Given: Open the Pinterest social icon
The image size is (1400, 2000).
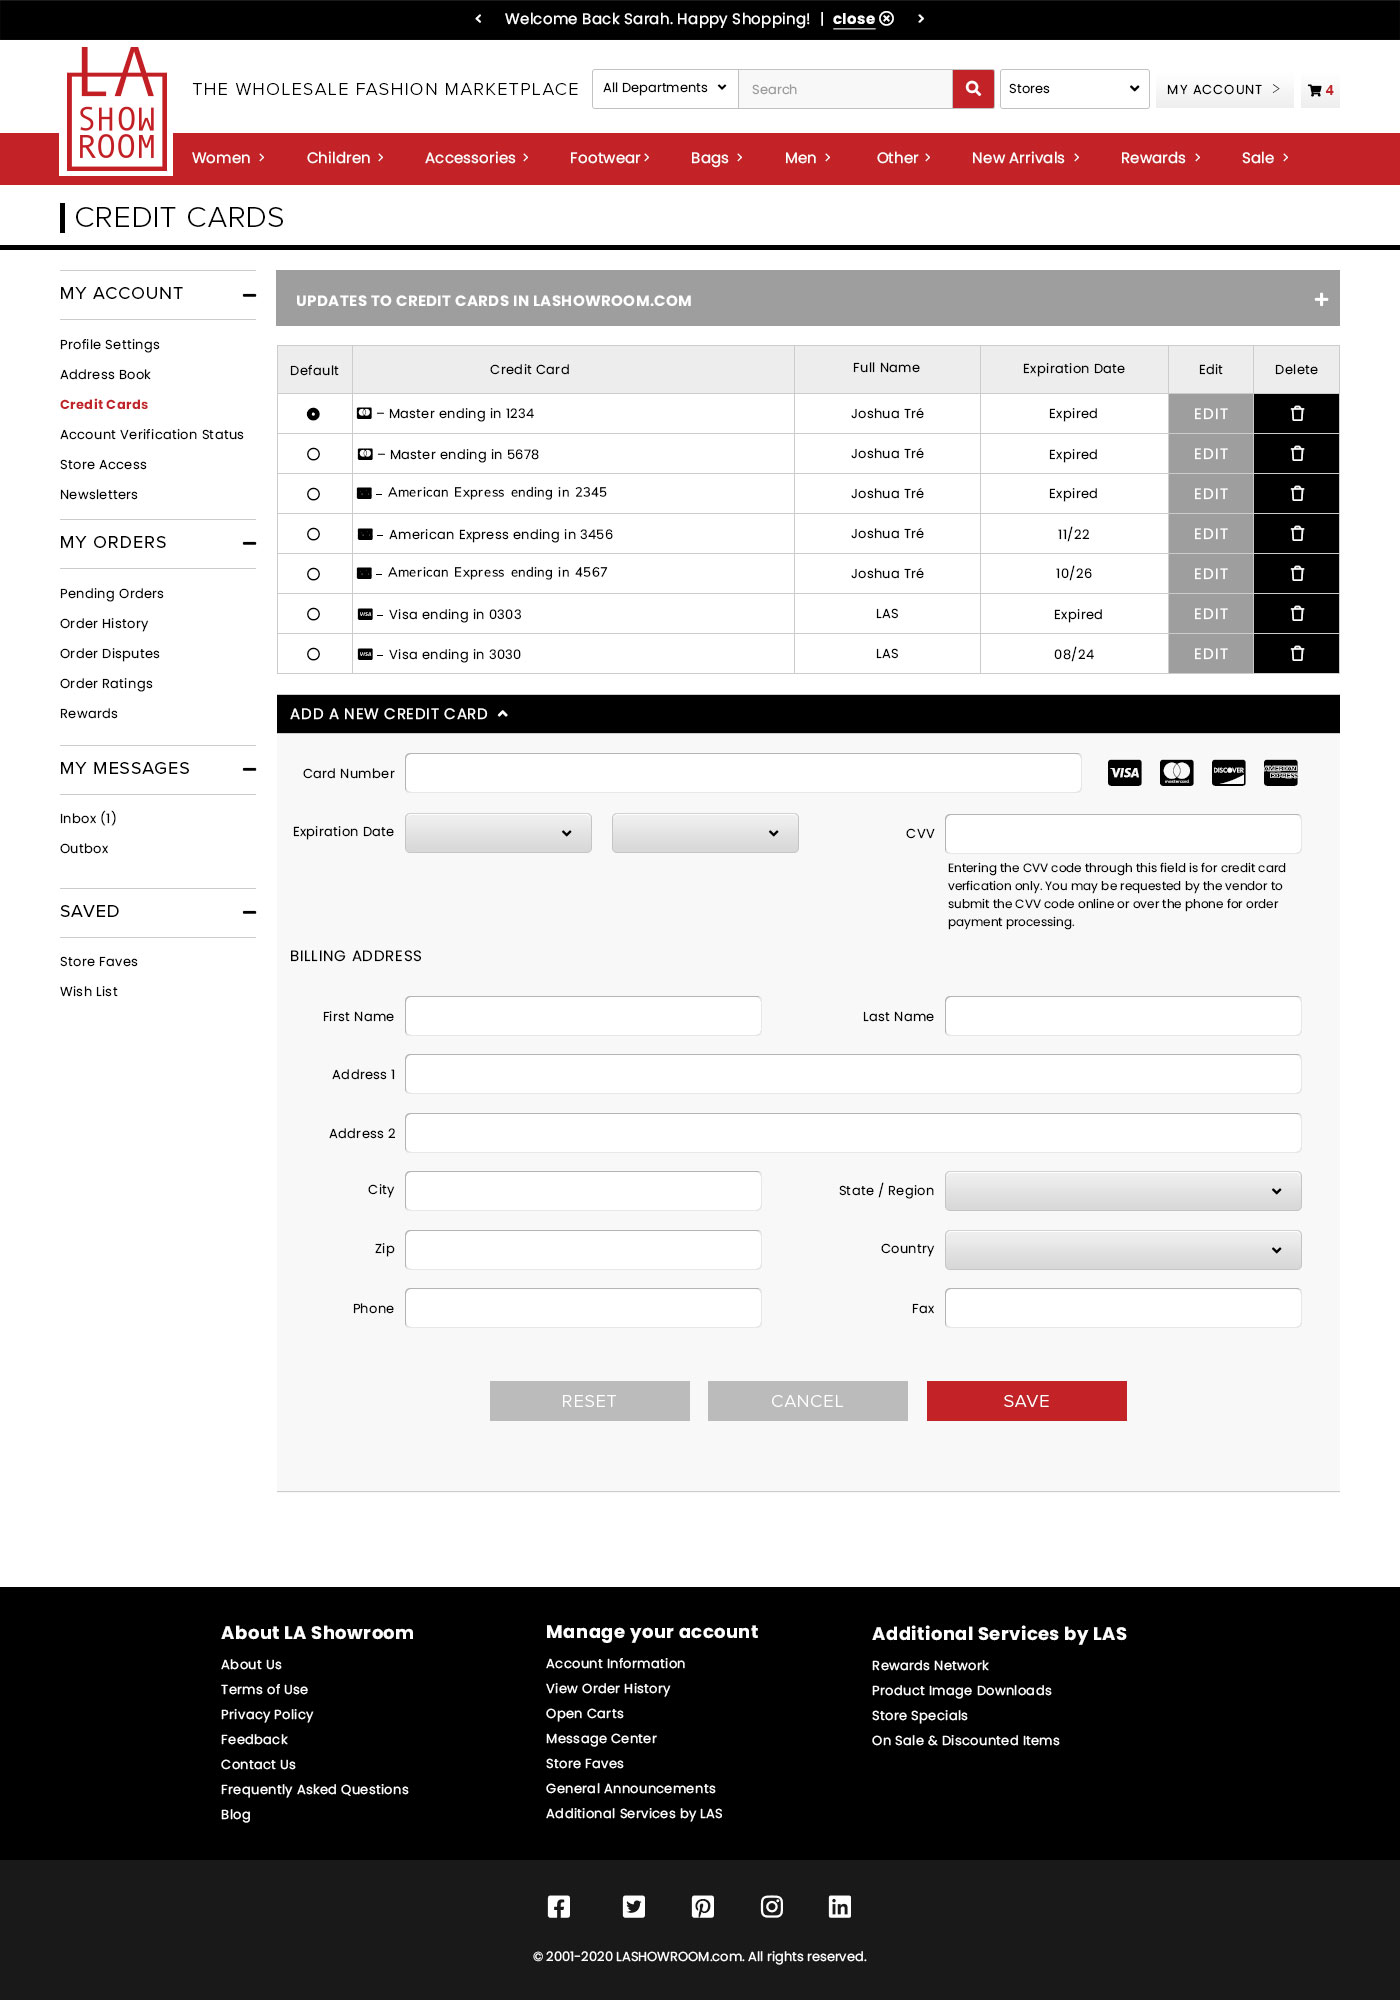Looking at the screenshot, I should pyautogui.click(x=703, y=1906).
